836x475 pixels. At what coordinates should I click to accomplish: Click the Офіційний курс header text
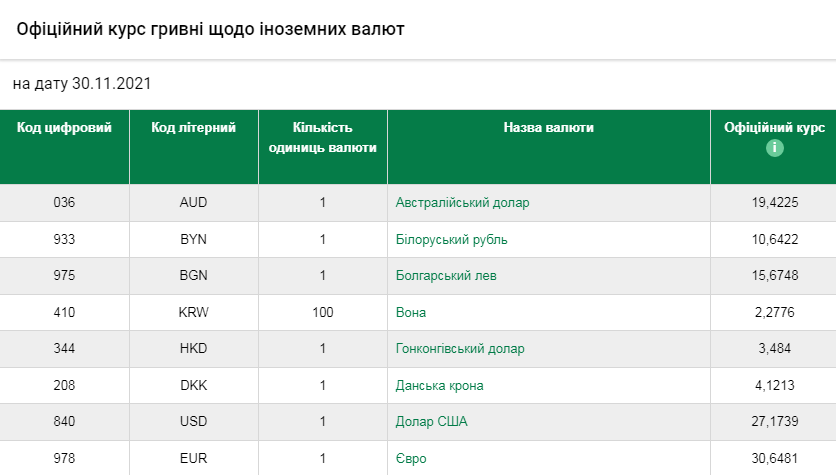(774, 128)
